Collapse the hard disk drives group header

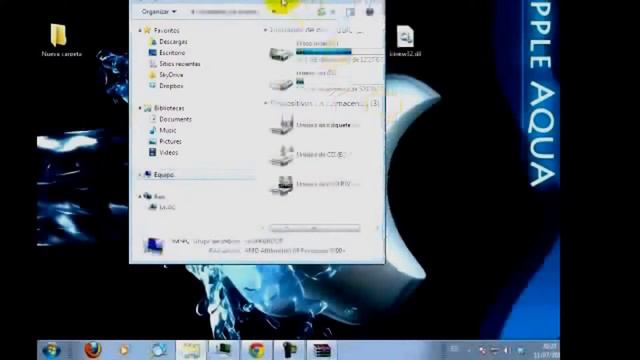(266, 30)
